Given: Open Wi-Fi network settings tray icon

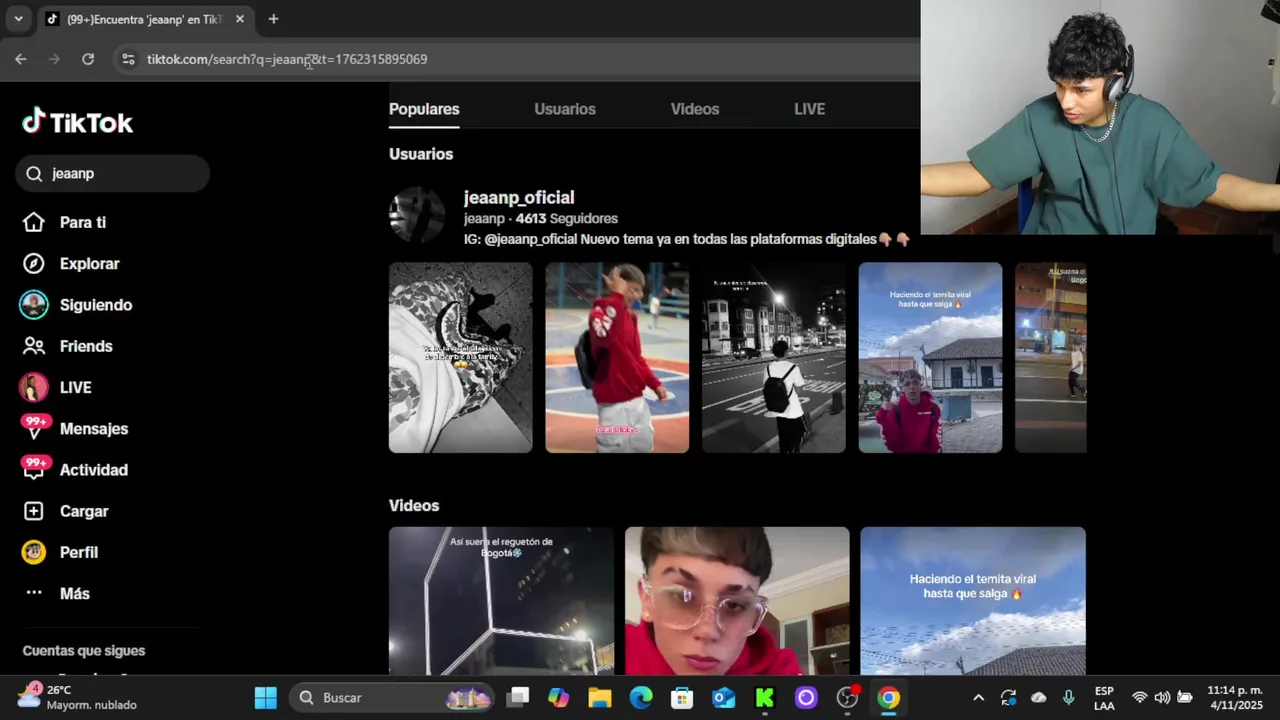Looking at the screenshot, I should (x=1139, y=698).
